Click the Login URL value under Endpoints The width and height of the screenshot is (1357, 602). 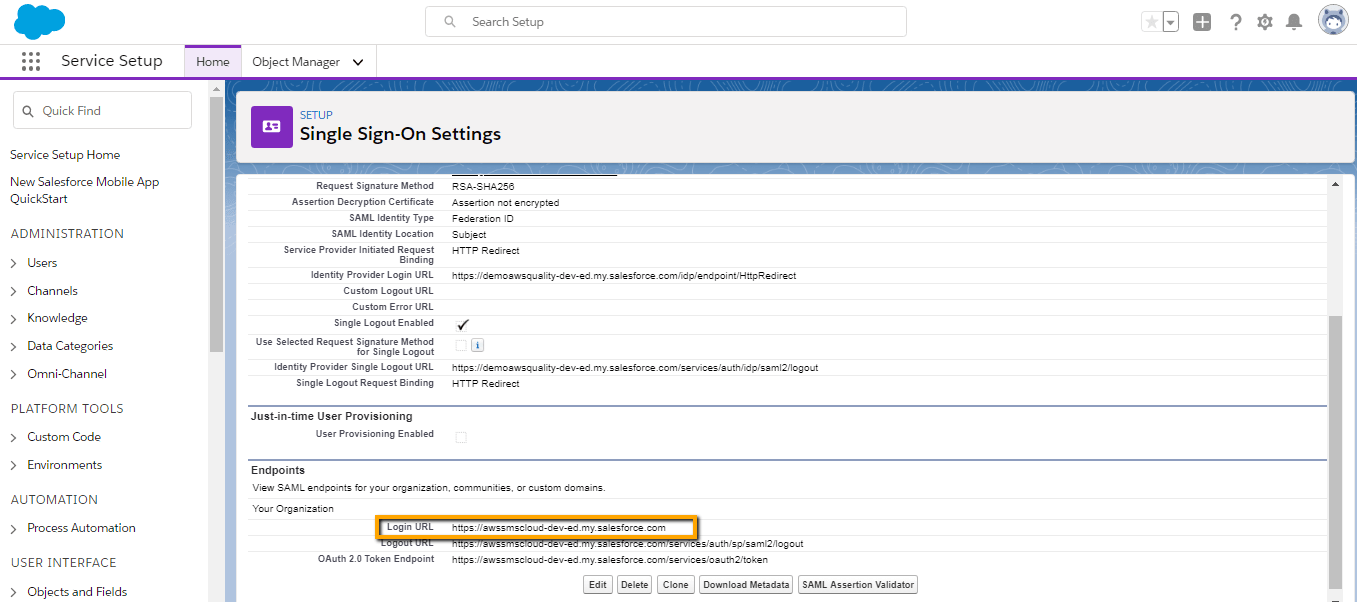559,528
